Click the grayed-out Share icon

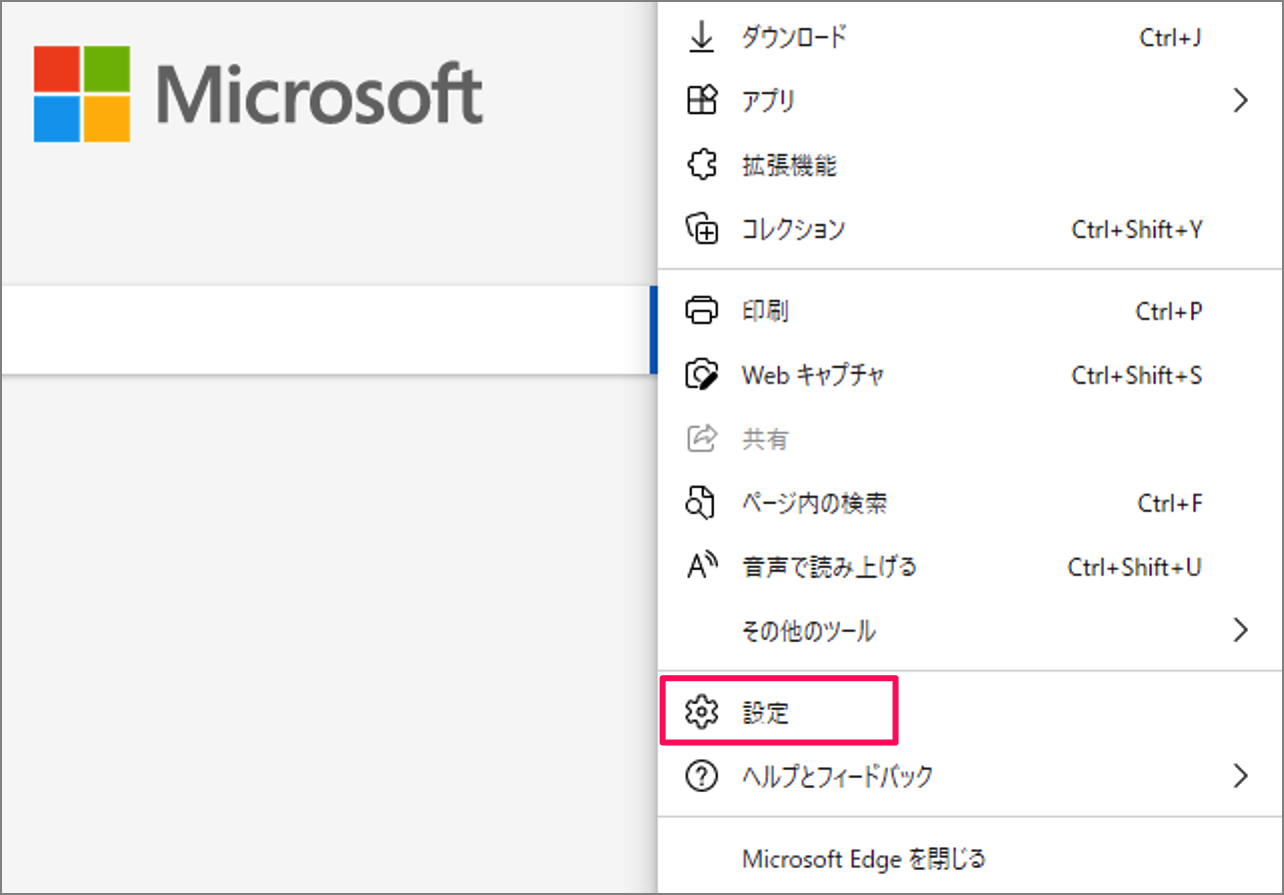[703, 438]
